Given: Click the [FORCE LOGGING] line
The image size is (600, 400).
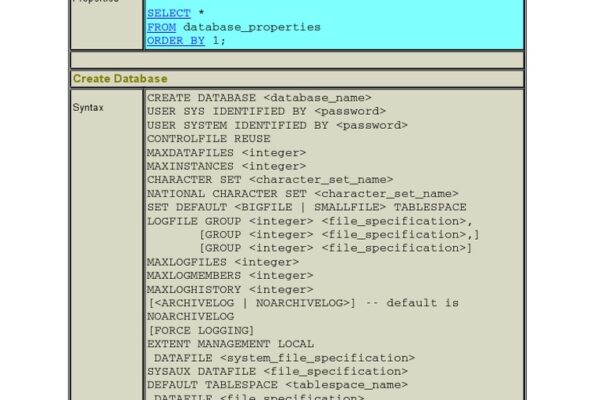Looking at the screenshot, I should click(201, 330).
